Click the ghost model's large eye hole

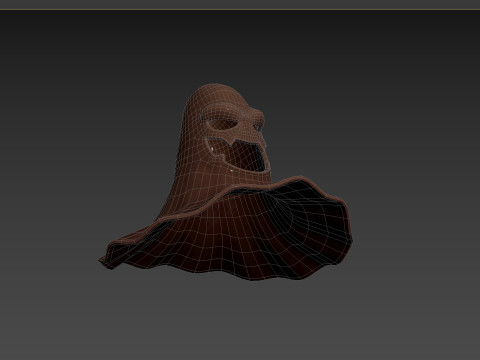coord(222,124)
